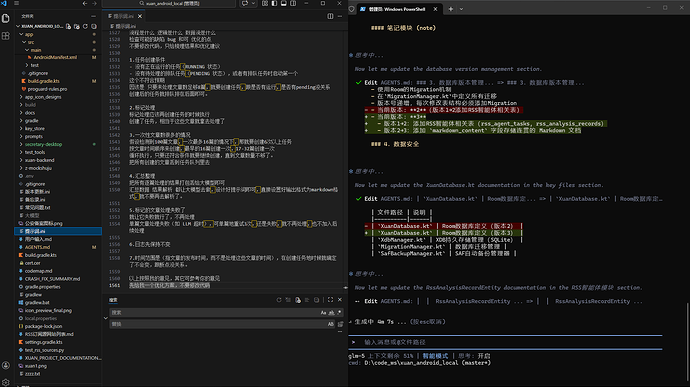Open the Accounts icon in activity bar

point(6,365)
